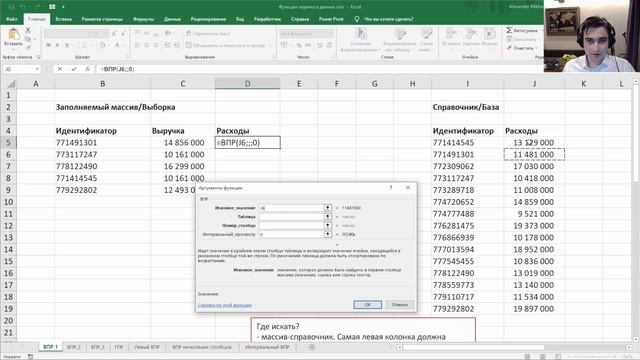Screen dimensions: 640x360
Task: Switch to sheet Интервальный ВПР
Action: click(267, 347)
